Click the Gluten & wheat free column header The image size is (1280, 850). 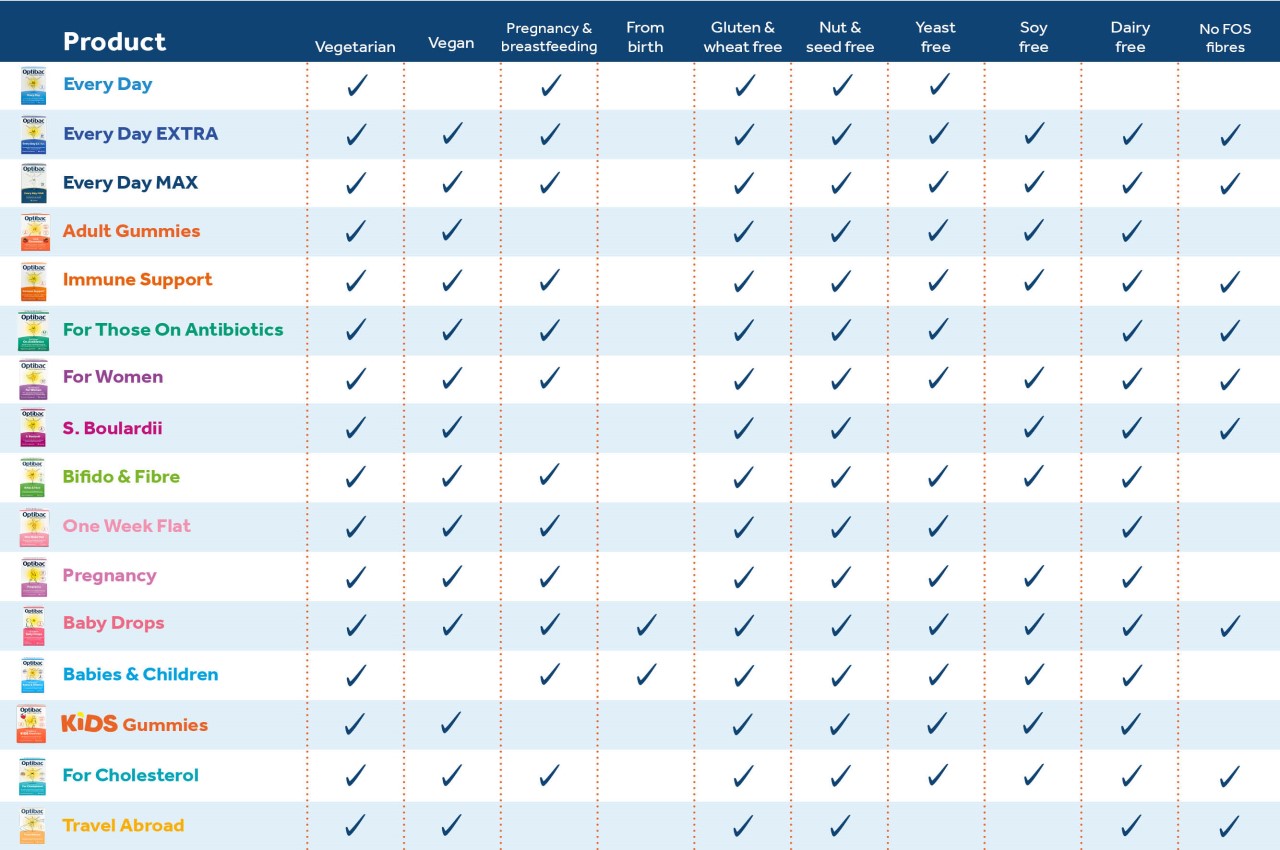742,37
